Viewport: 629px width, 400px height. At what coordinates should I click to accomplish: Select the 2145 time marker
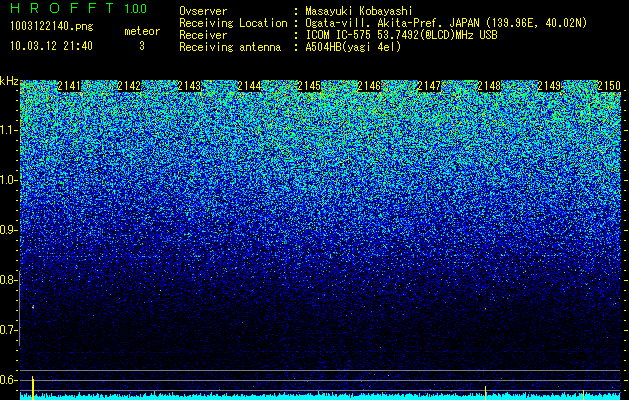coord(309,86)
